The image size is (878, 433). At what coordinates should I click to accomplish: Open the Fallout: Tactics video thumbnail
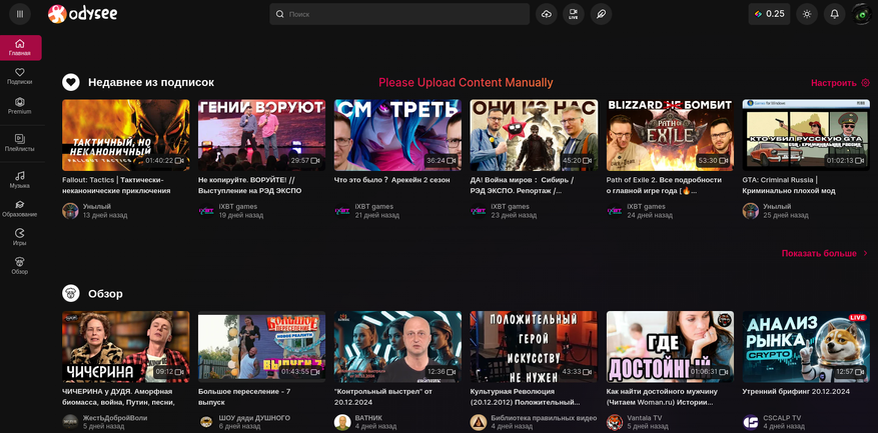click(x=126, y=135)
